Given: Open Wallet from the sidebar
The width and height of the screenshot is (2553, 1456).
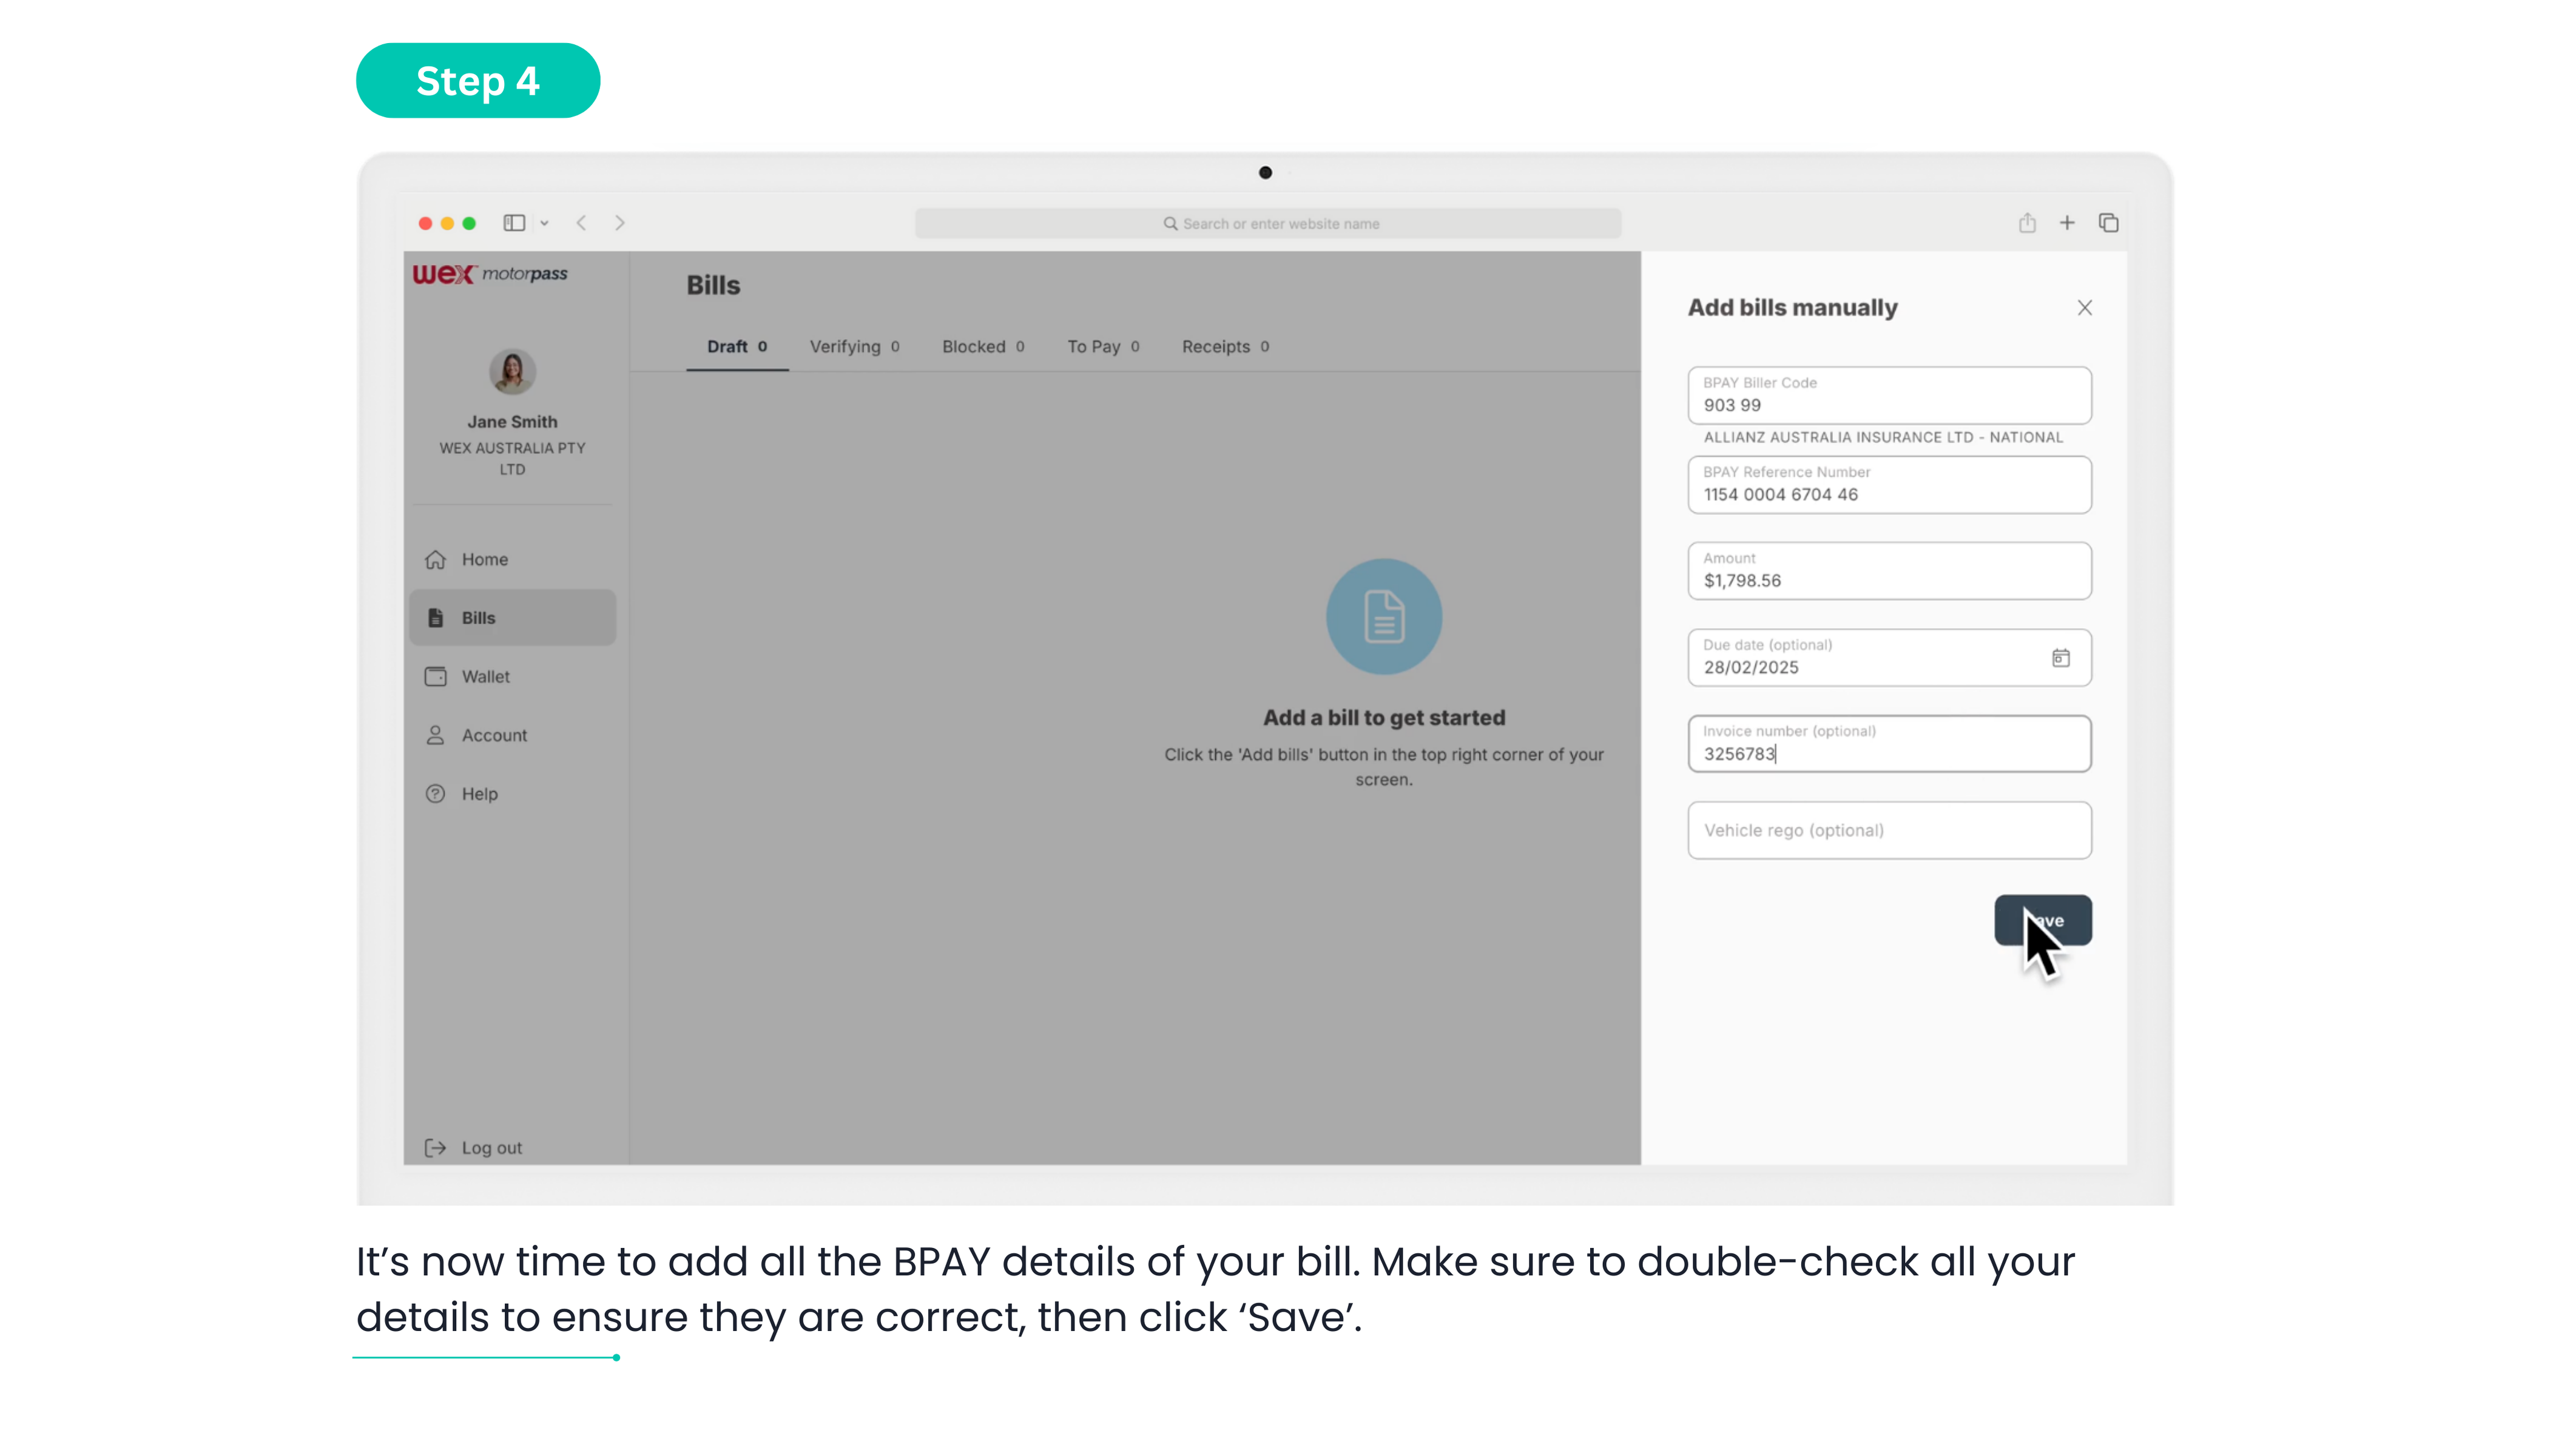Looking at the screenshot, I should tap(485, 677).
